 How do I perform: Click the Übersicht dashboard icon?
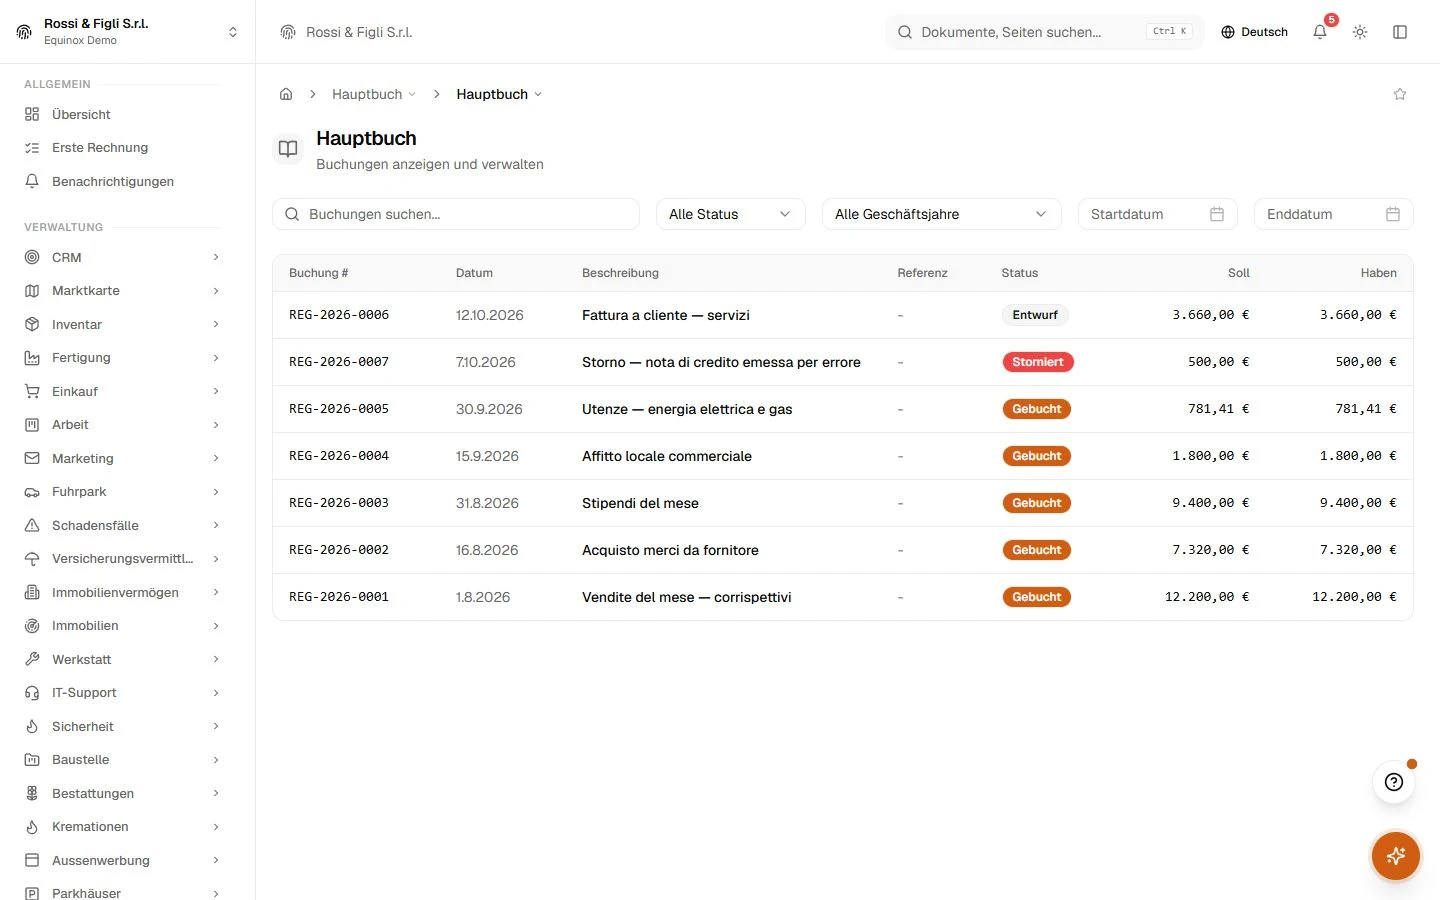(x=32, y=114)
